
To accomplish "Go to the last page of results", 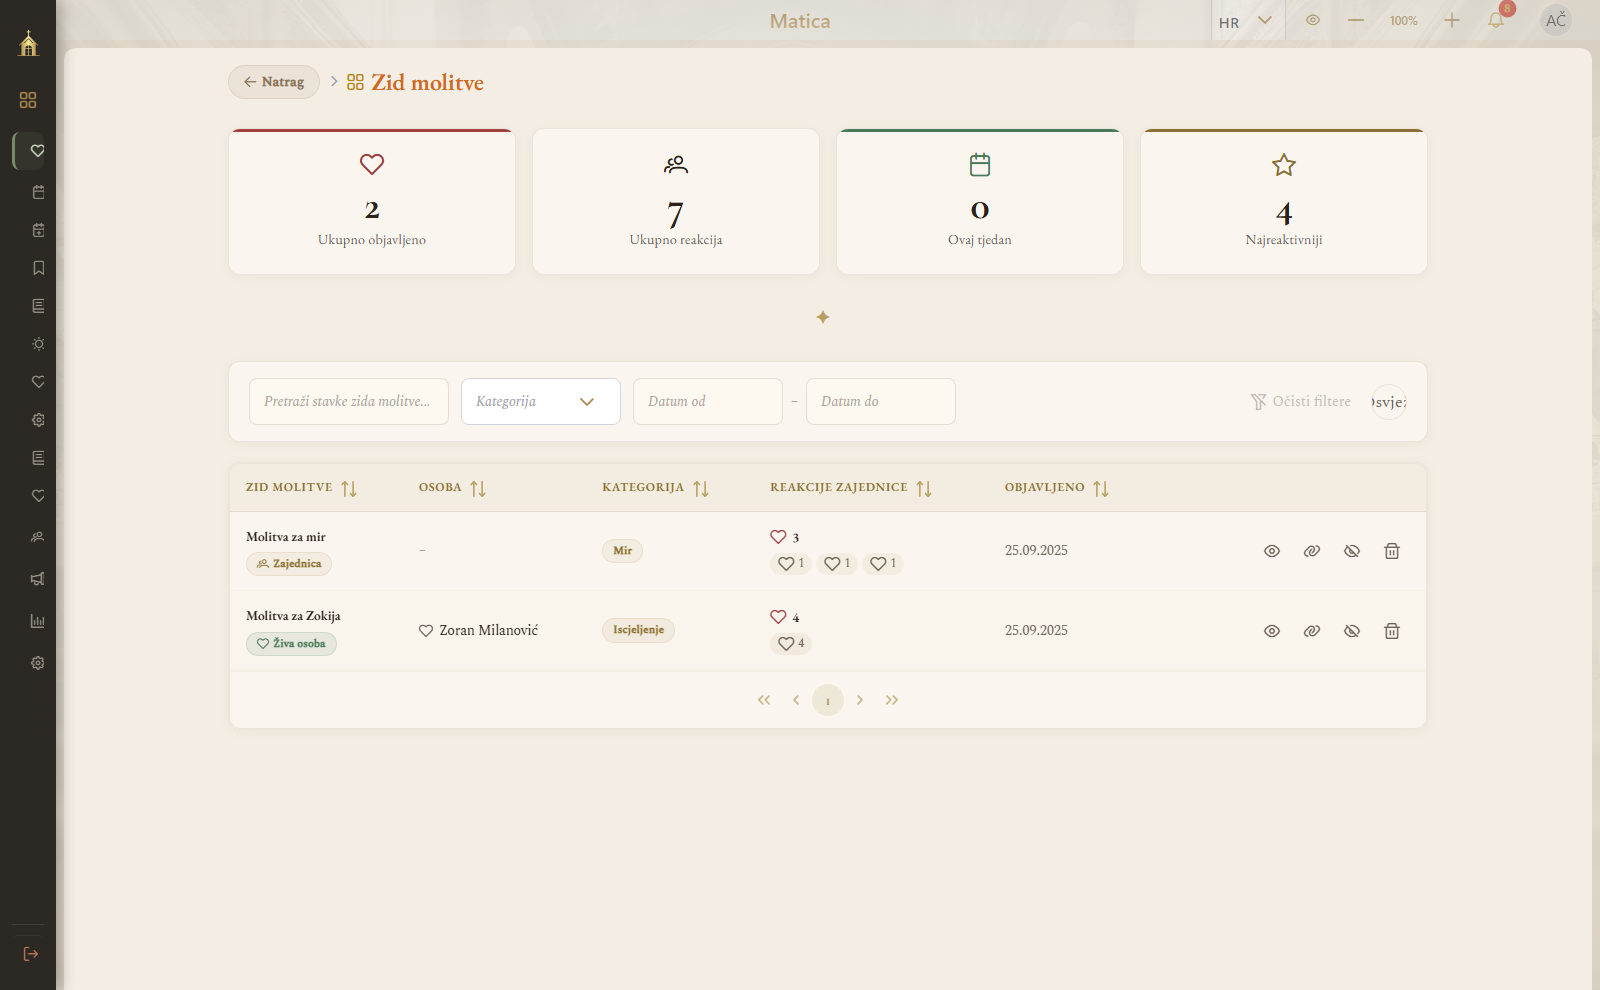I will pyautogui.click(x=892, y=700).
